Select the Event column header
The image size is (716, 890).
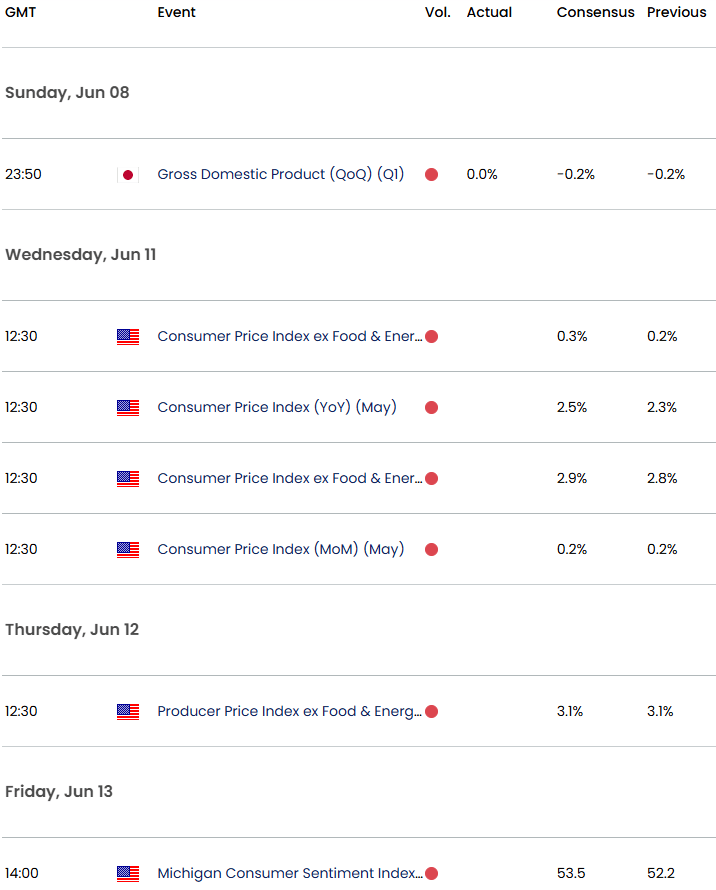175,12
